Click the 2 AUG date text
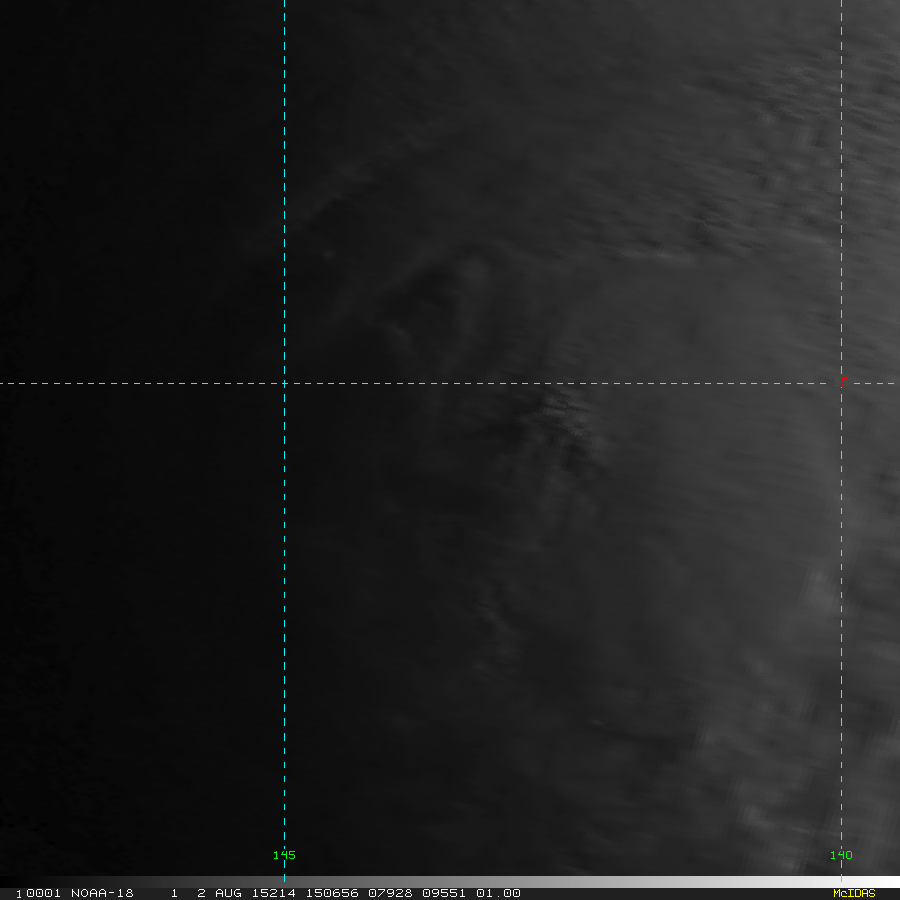900x900 pixels. tap(219, 893)
